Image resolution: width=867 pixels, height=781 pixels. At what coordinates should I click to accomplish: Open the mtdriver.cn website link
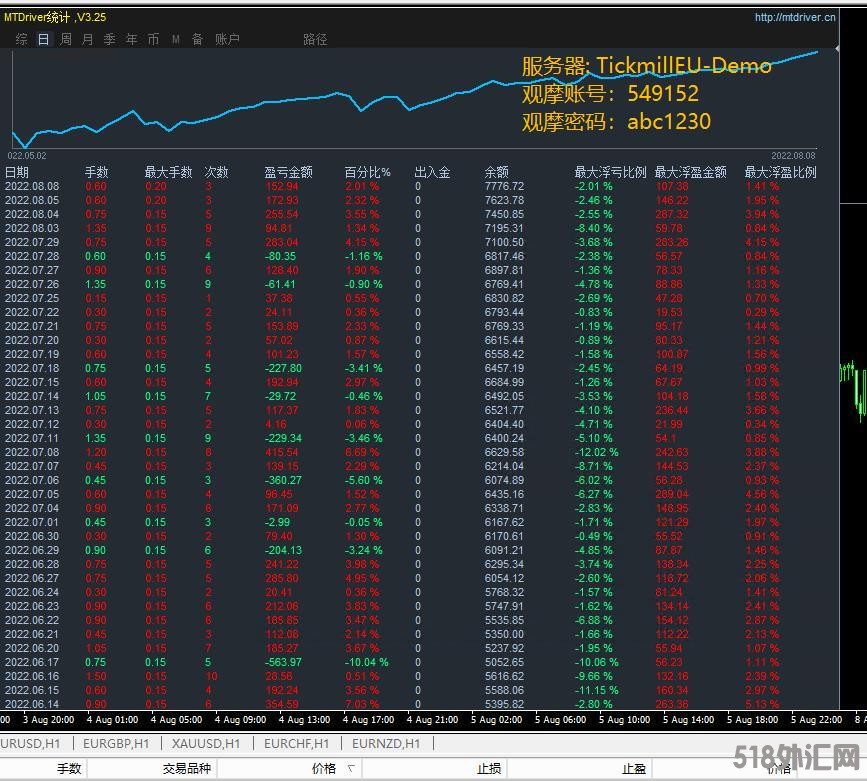795,17
